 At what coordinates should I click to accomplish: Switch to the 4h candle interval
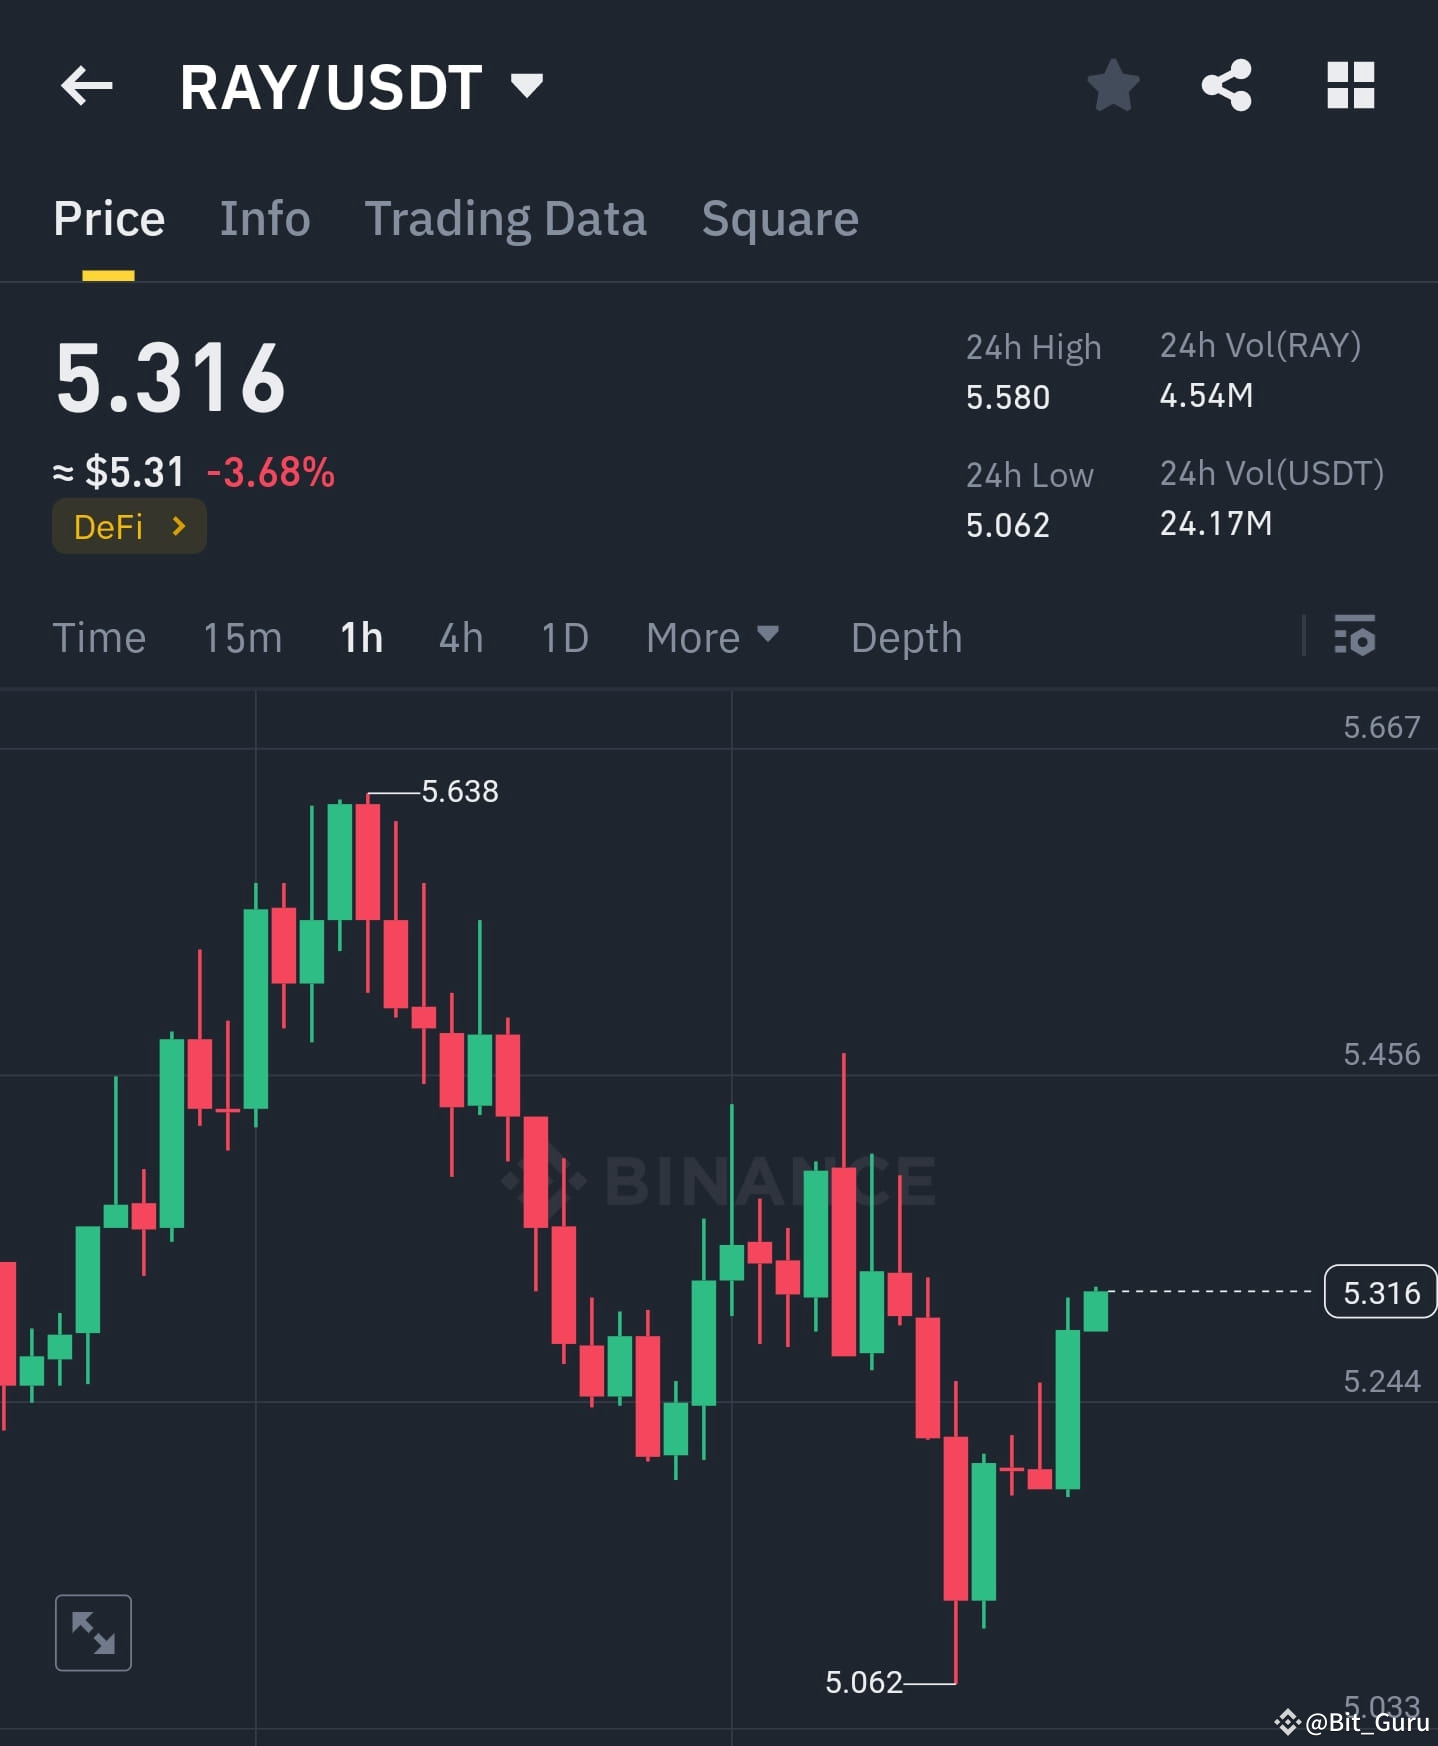(x=460, y=637)
